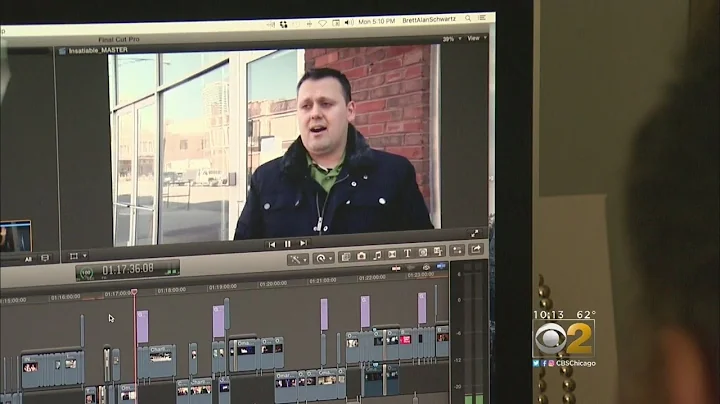Viewport: 720px width, 404px height.
Task: Open Background Tasks 100 percent indicator
Action: 86,273
